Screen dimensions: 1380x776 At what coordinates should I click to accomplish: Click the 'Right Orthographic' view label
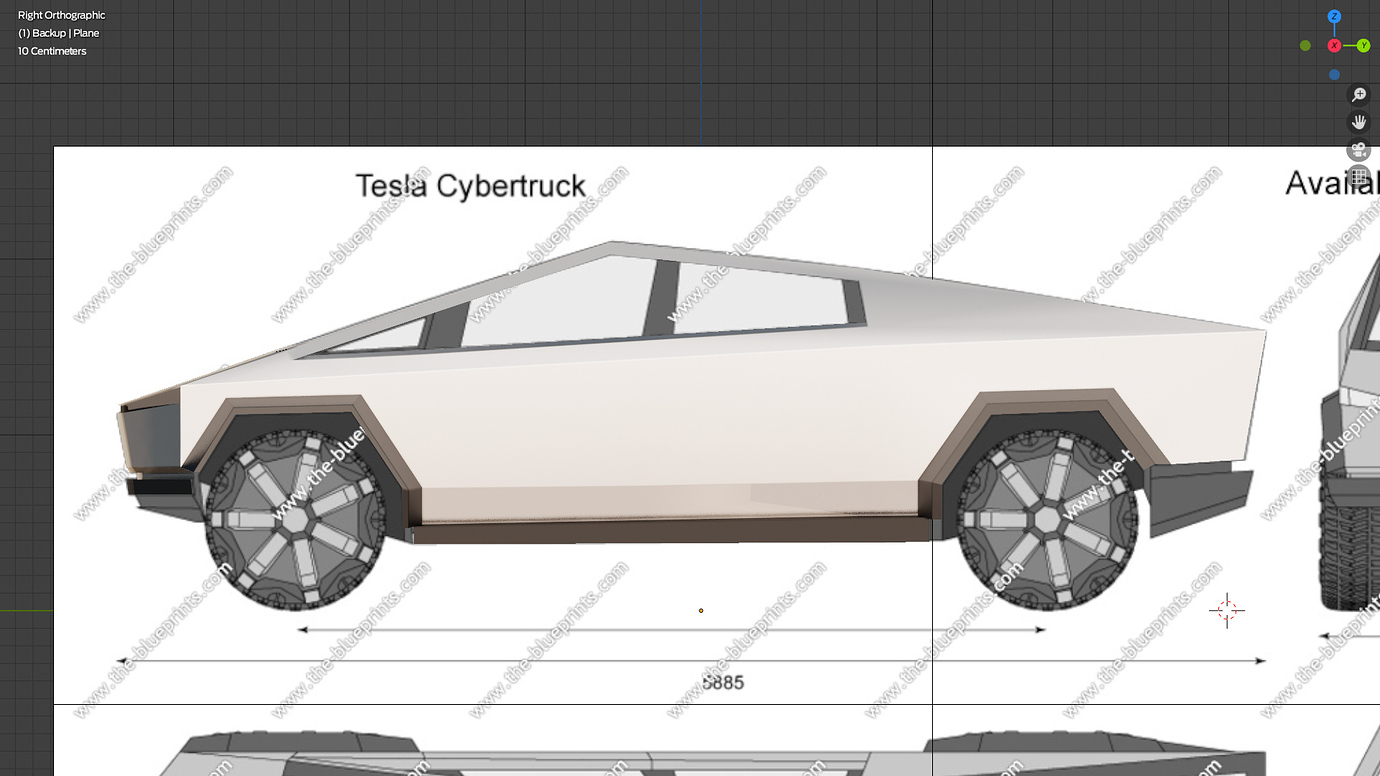click(x=62, y=15)
